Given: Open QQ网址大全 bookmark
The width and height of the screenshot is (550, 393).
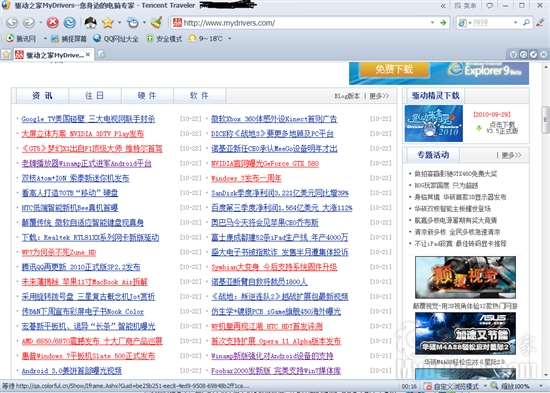Looking at the screenshot, I should (116, 39).
